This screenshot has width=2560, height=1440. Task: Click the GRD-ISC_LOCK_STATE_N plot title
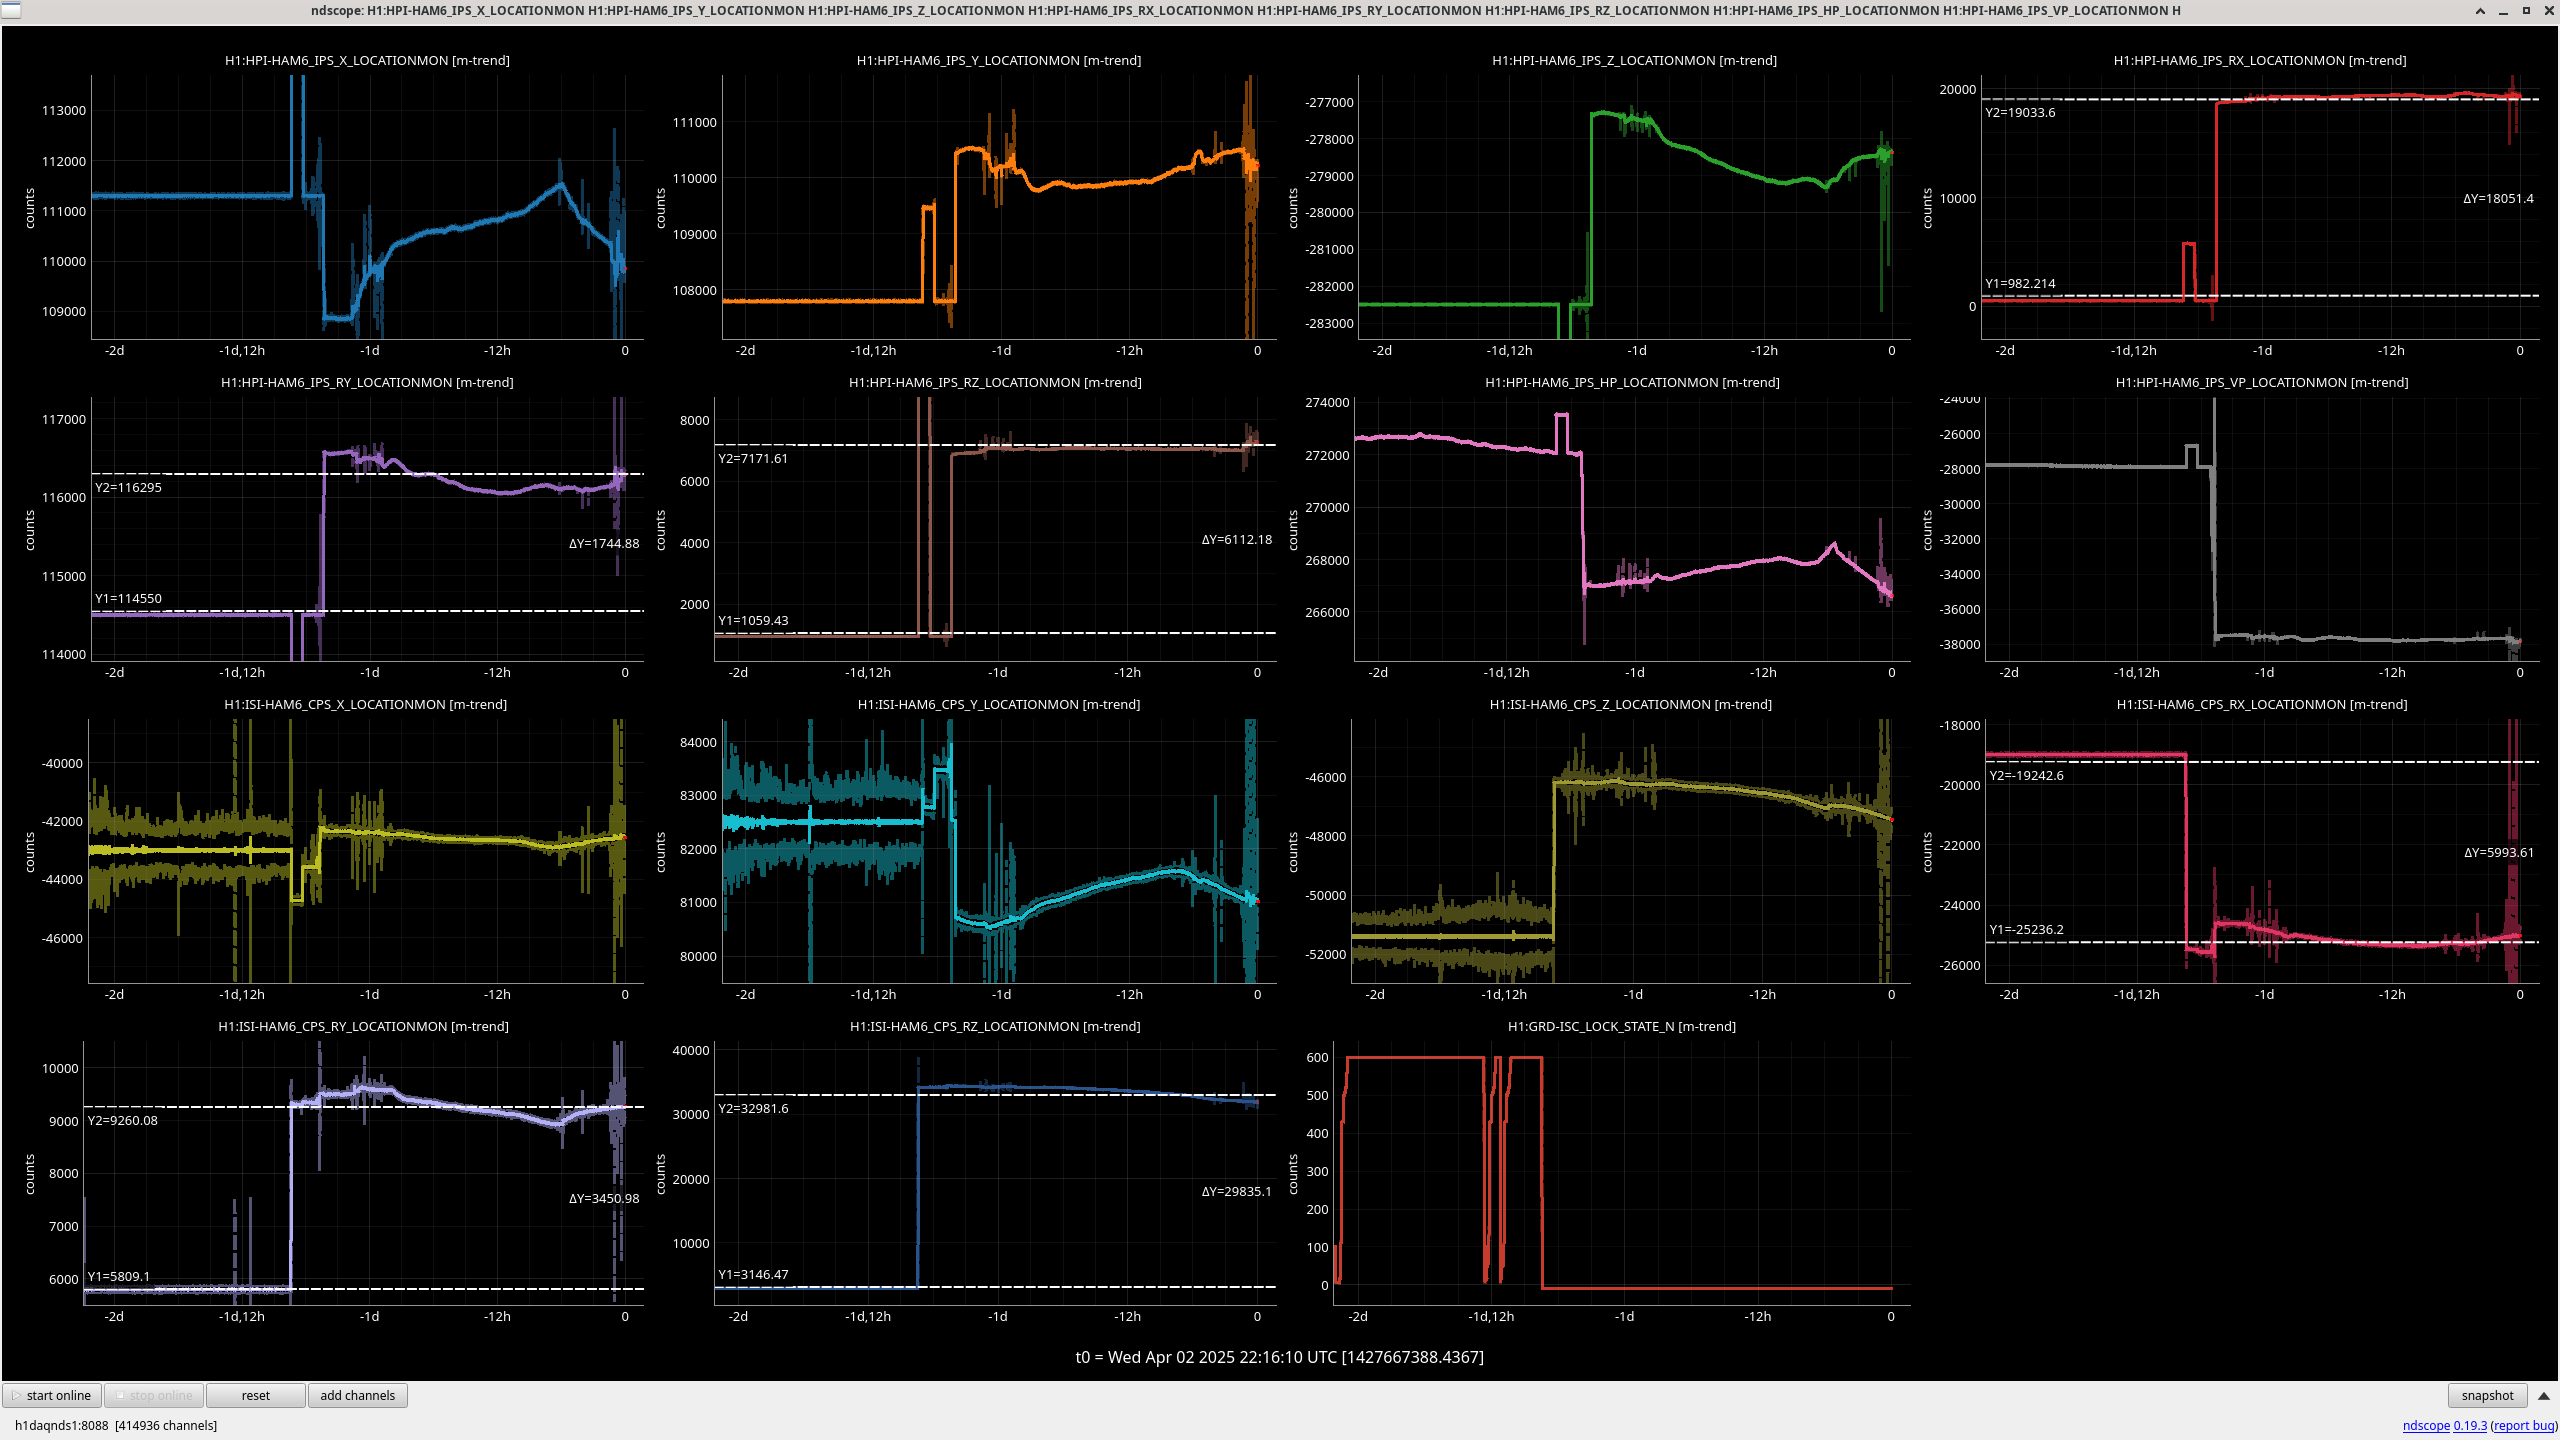tap(1621, 1026)
